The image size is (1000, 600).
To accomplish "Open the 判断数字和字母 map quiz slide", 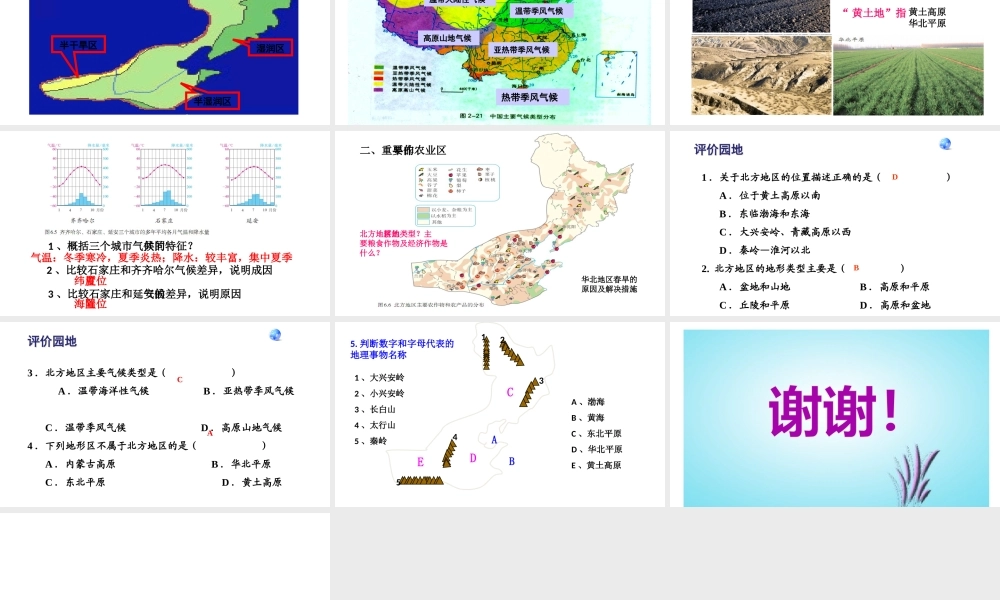I will (x=500, y=414).
